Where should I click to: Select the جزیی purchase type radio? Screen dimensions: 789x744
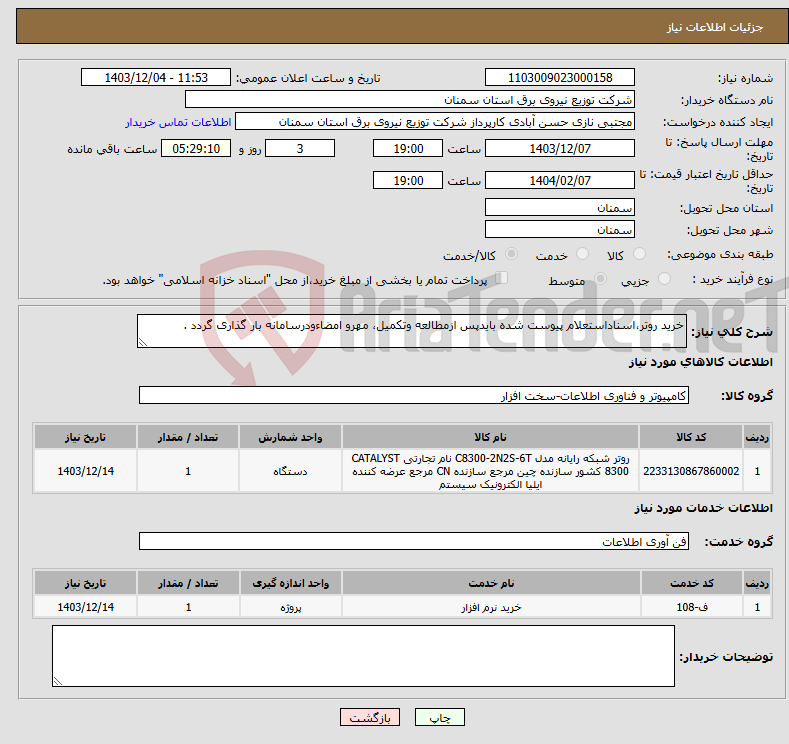coord(665,279)
